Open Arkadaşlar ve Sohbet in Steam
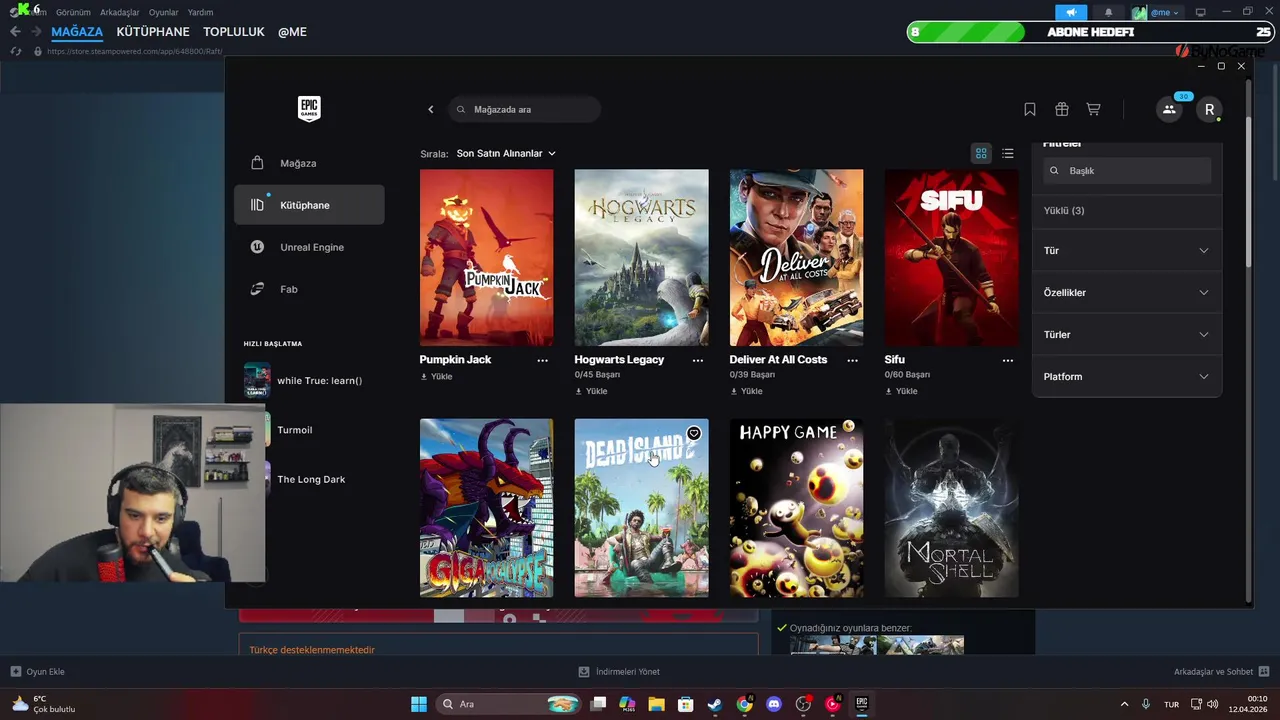Viewport: 1280px width, 720px height. [1221, 672]
